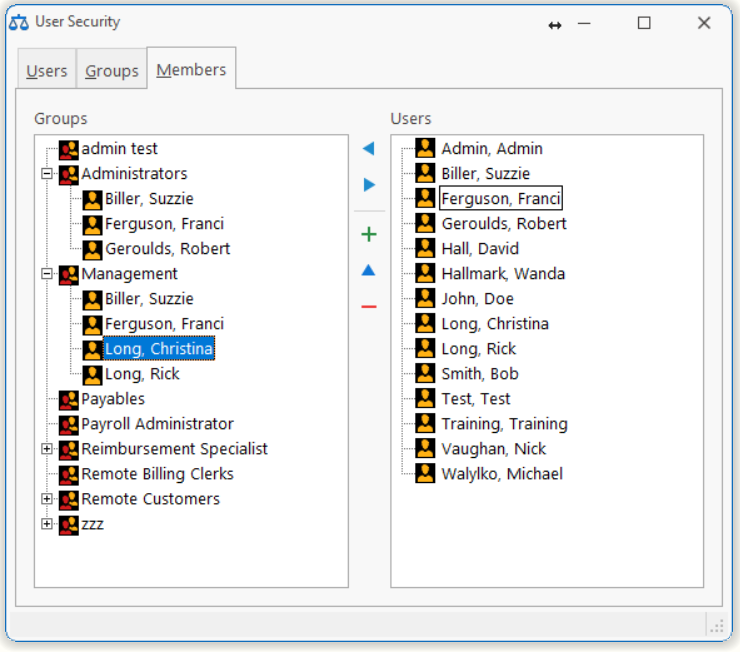740x652 pixels.
Task: Click the blue right arrow button
Action: (368, 185)
